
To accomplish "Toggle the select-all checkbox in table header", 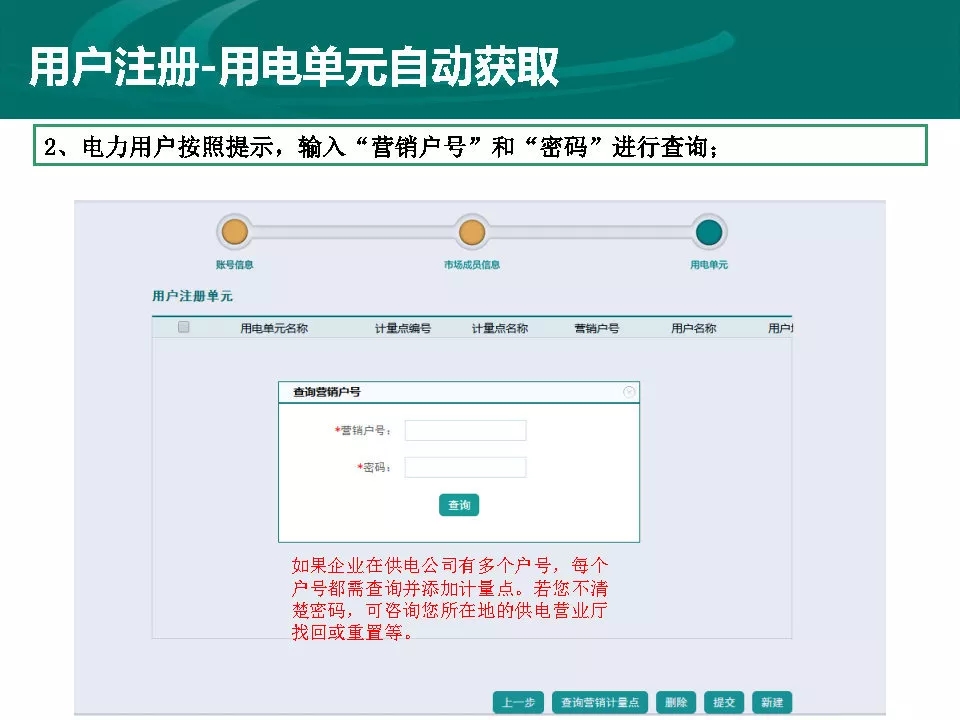I will [183, 327].
